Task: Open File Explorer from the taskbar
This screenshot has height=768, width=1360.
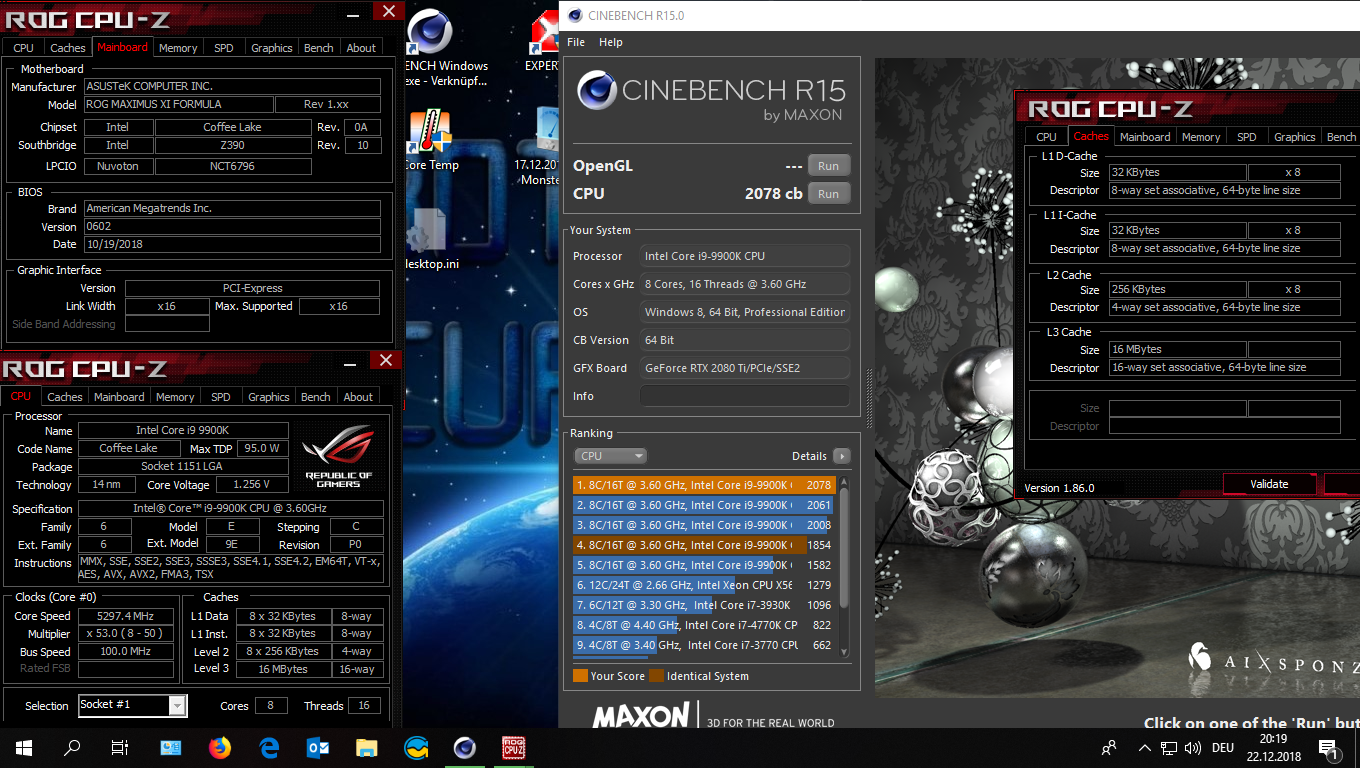Action: (367, 747)
